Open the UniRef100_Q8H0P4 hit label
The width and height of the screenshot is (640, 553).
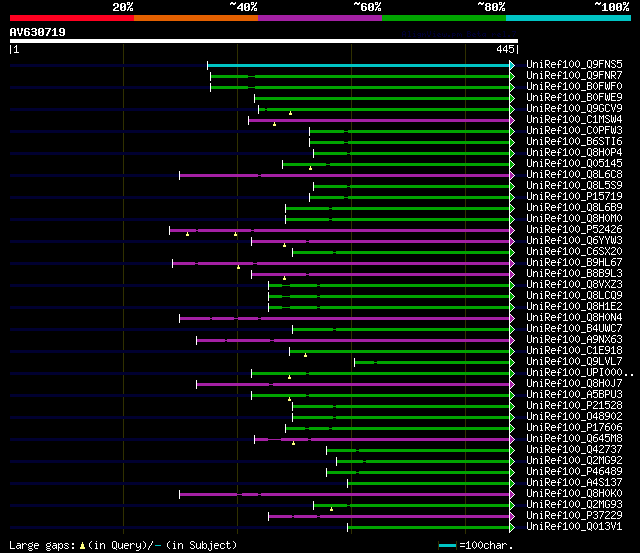pos(574,153)
